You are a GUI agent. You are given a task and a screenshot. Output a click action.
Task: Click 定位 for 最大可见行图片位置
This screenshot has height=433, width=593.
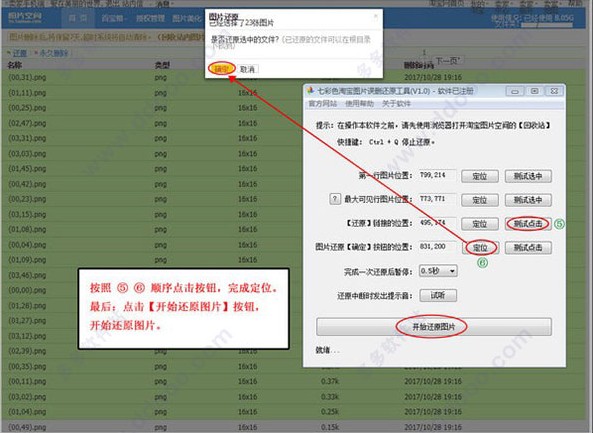[x=480, y=200]
